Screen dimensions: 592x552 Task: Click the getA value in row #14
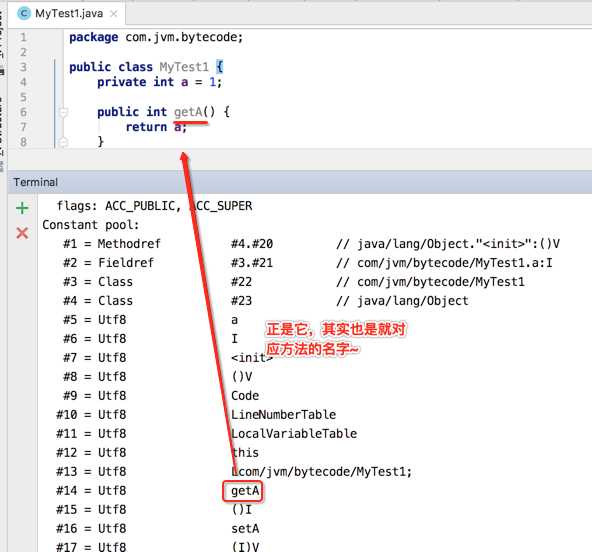[x=245, y=491]
